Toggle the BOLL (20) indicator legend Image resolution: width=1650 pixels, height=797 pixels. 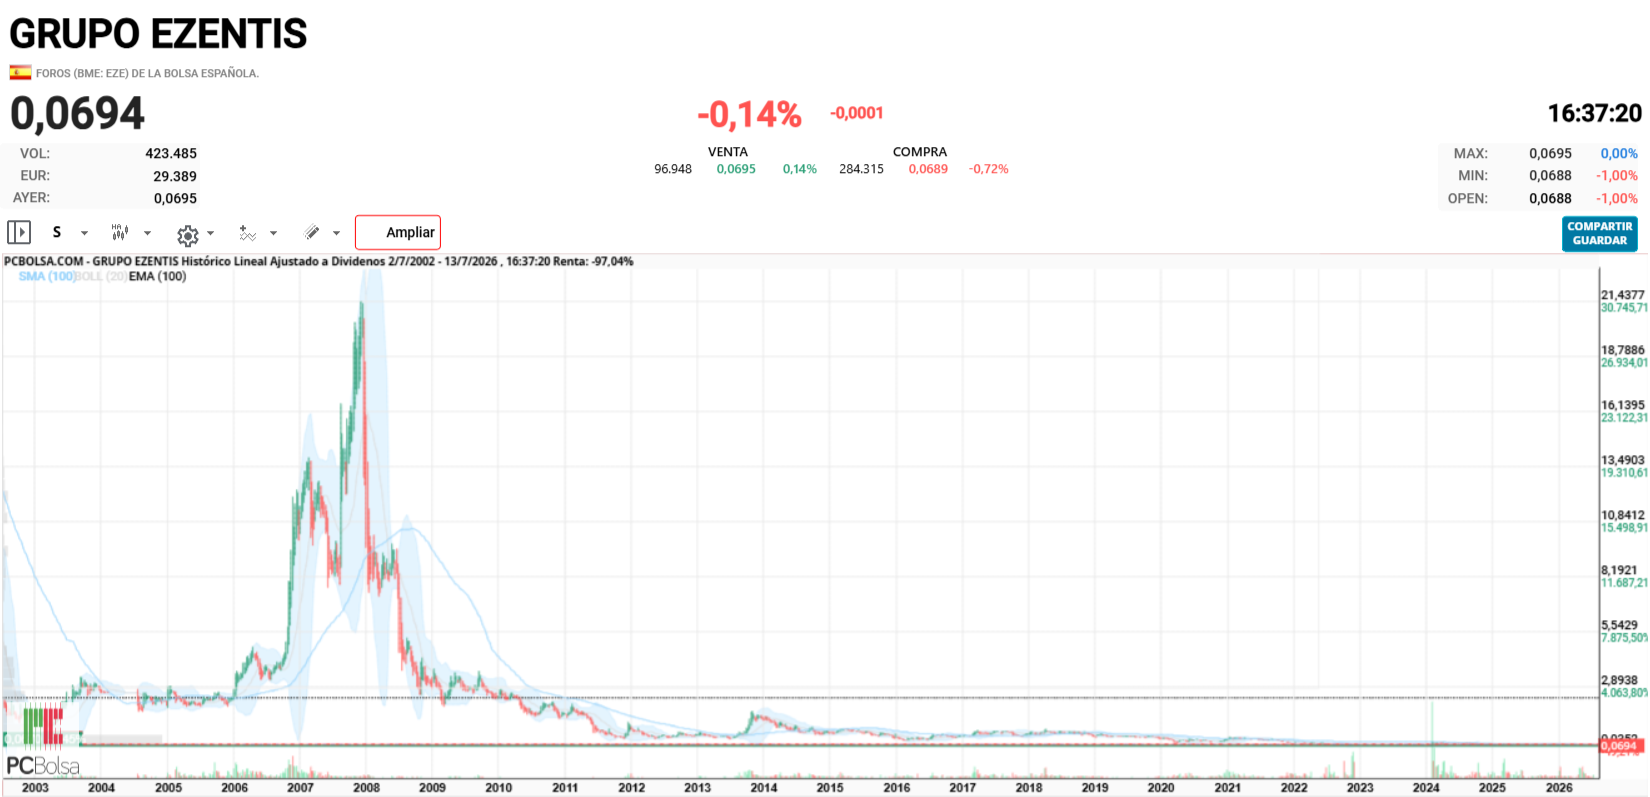click(102, 277)
